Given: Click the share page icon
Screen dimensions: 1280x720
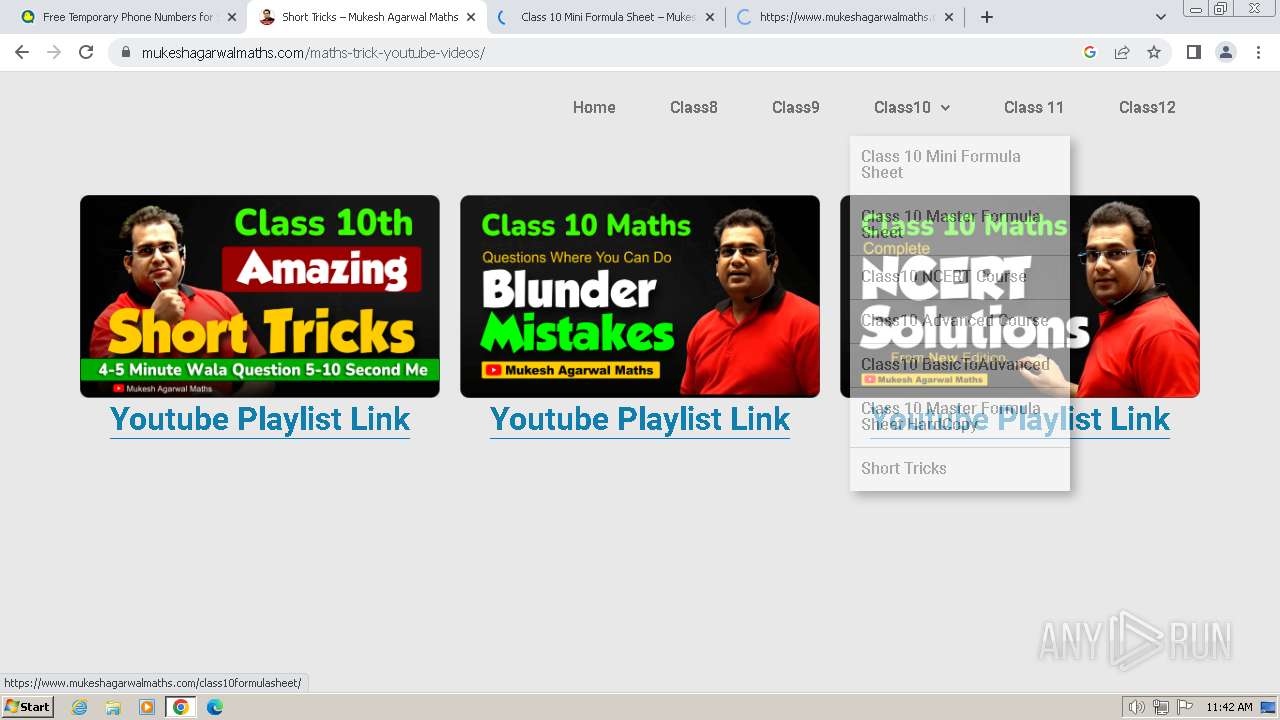Looking at the screenshot, I should tap(1122, 52).
